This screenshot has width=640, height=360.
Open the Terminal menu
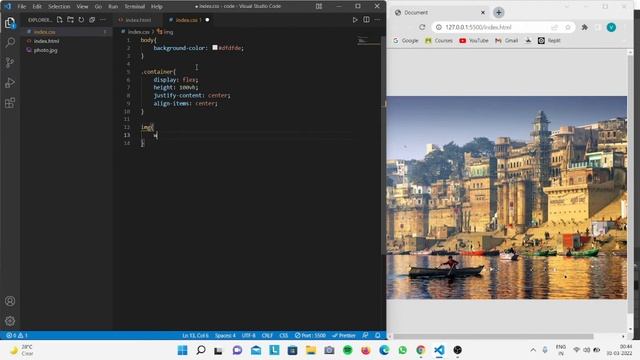pyautogui.click(x=134, y=7)
